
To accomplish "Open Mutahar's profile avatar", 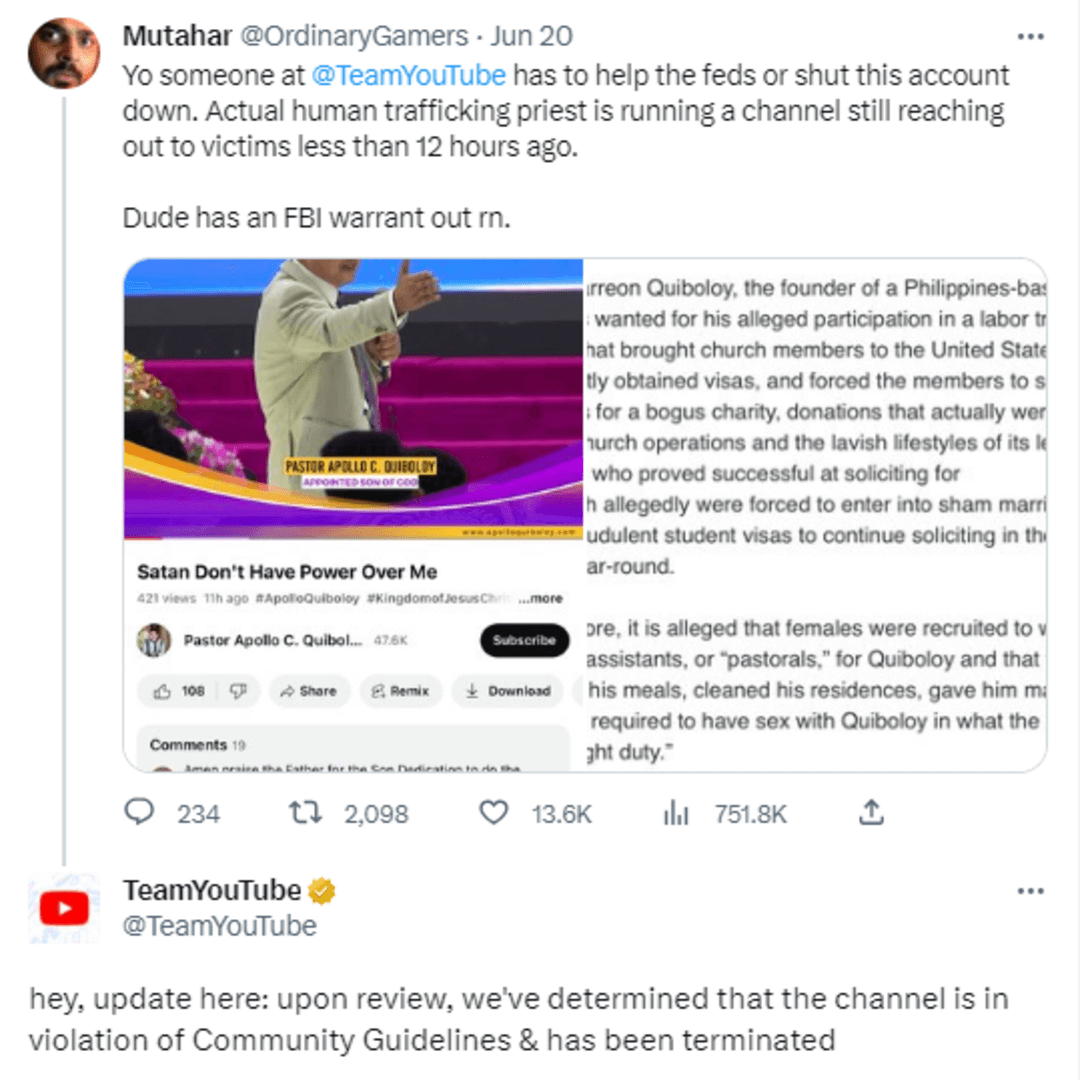I will pos(64,53).
